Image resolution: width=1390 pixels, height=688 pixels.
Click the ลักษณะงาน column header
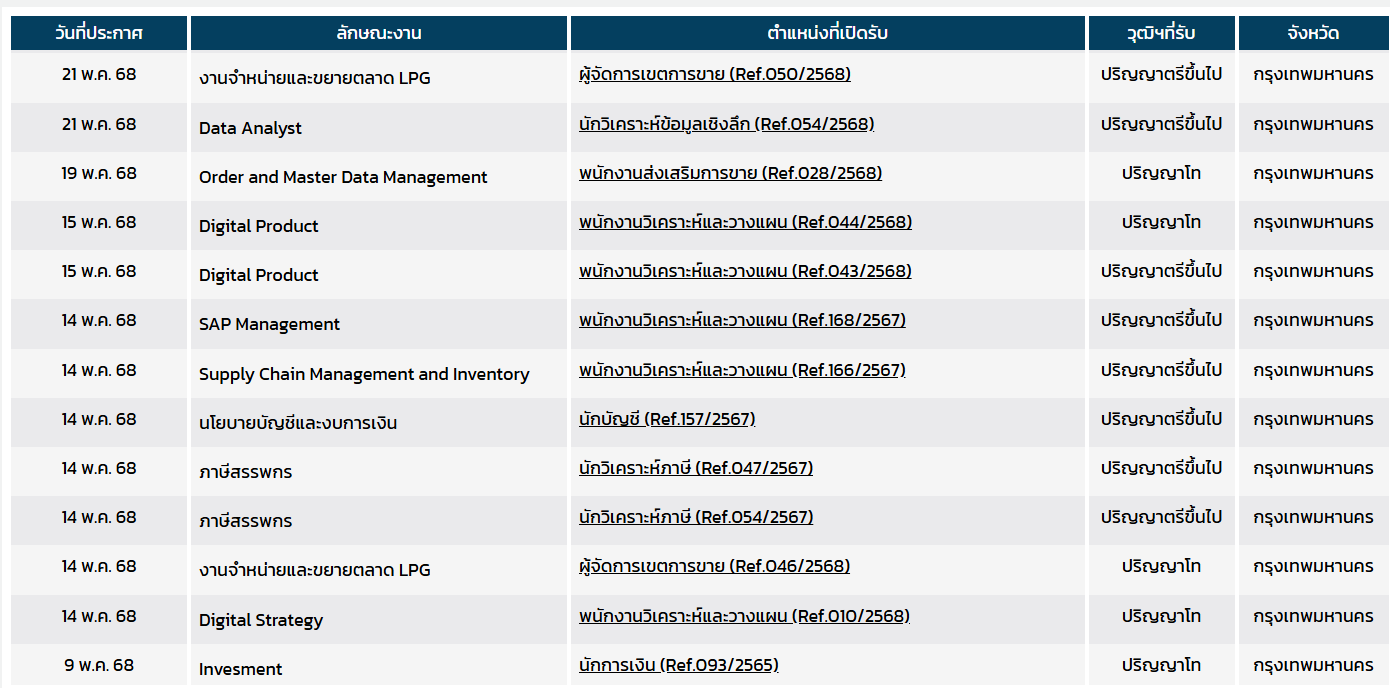[379, 33]
